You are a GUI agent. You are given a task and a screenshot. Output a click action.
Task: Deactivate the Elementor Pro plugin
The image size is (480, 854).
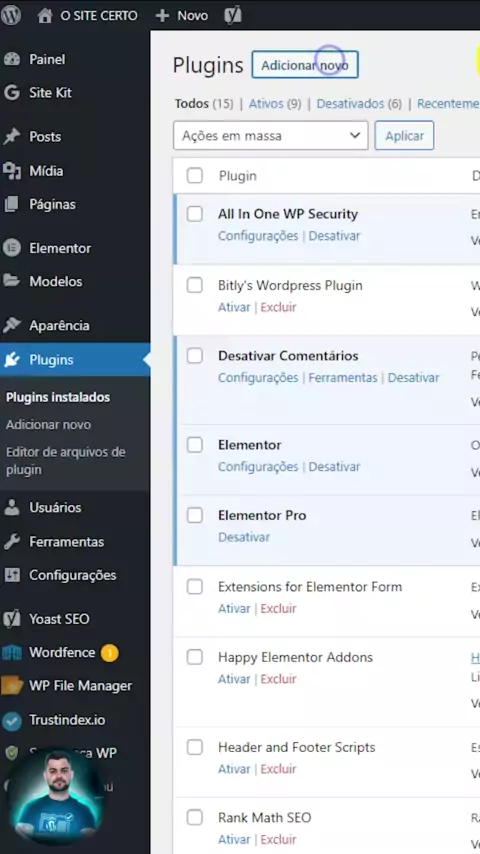244,537
